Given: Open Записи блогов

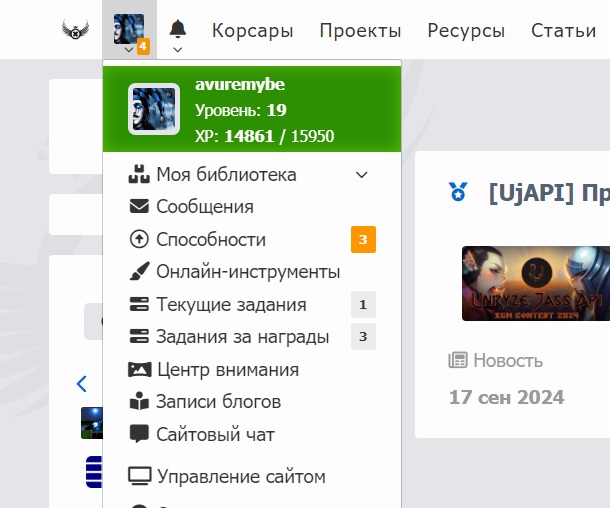Looking at the screenshot, I should coord(219,402).
